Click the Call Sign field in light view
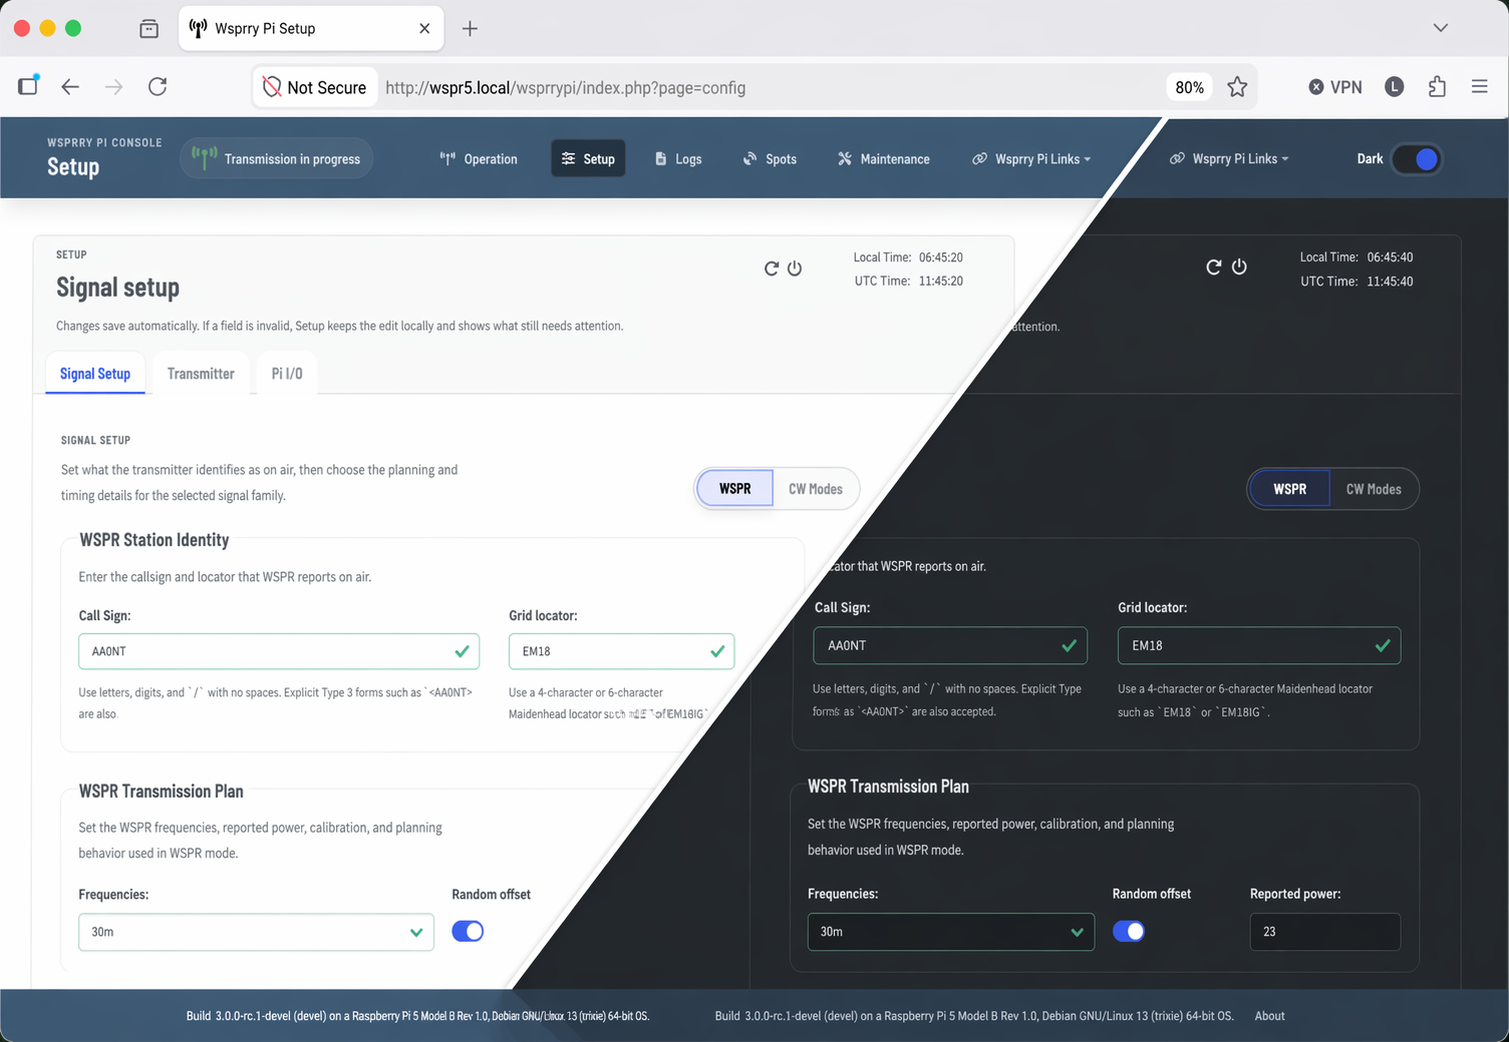The width and height of the screenshot is (1509, 1042). [279, 651]
